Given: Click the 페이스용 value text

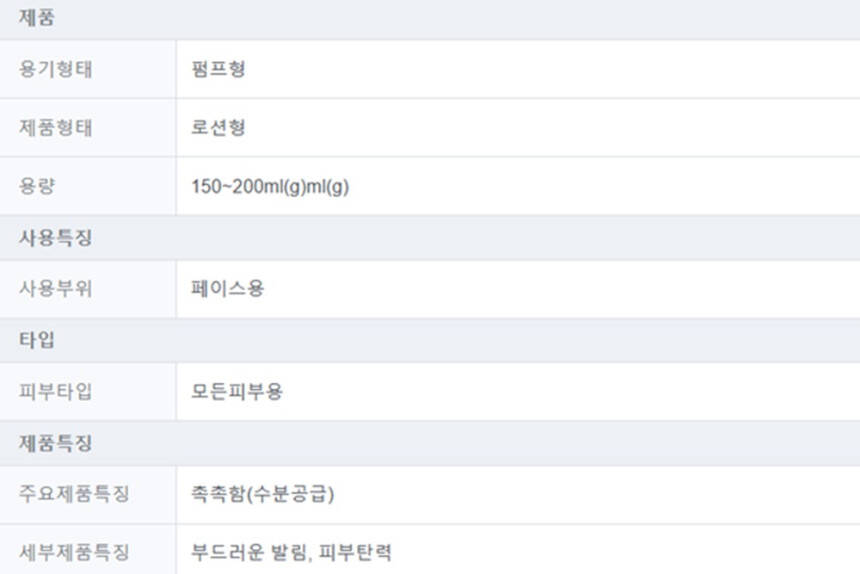Looking at the screenshot, I should click(x=228, y=289).
